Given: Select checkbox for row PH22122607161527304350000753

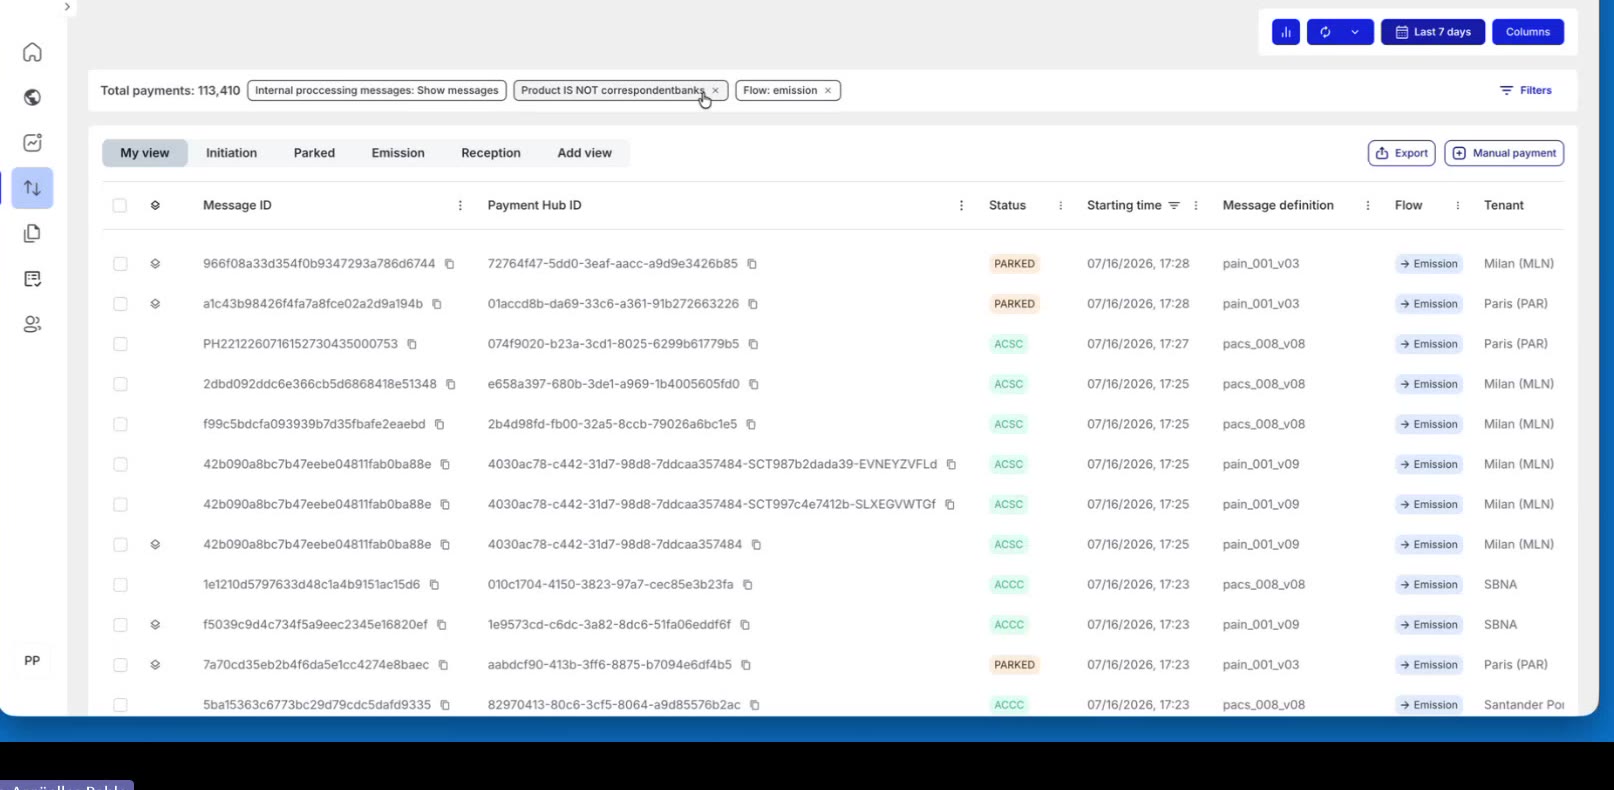Looking at the screenshot, I should click(x=120, y=344).
